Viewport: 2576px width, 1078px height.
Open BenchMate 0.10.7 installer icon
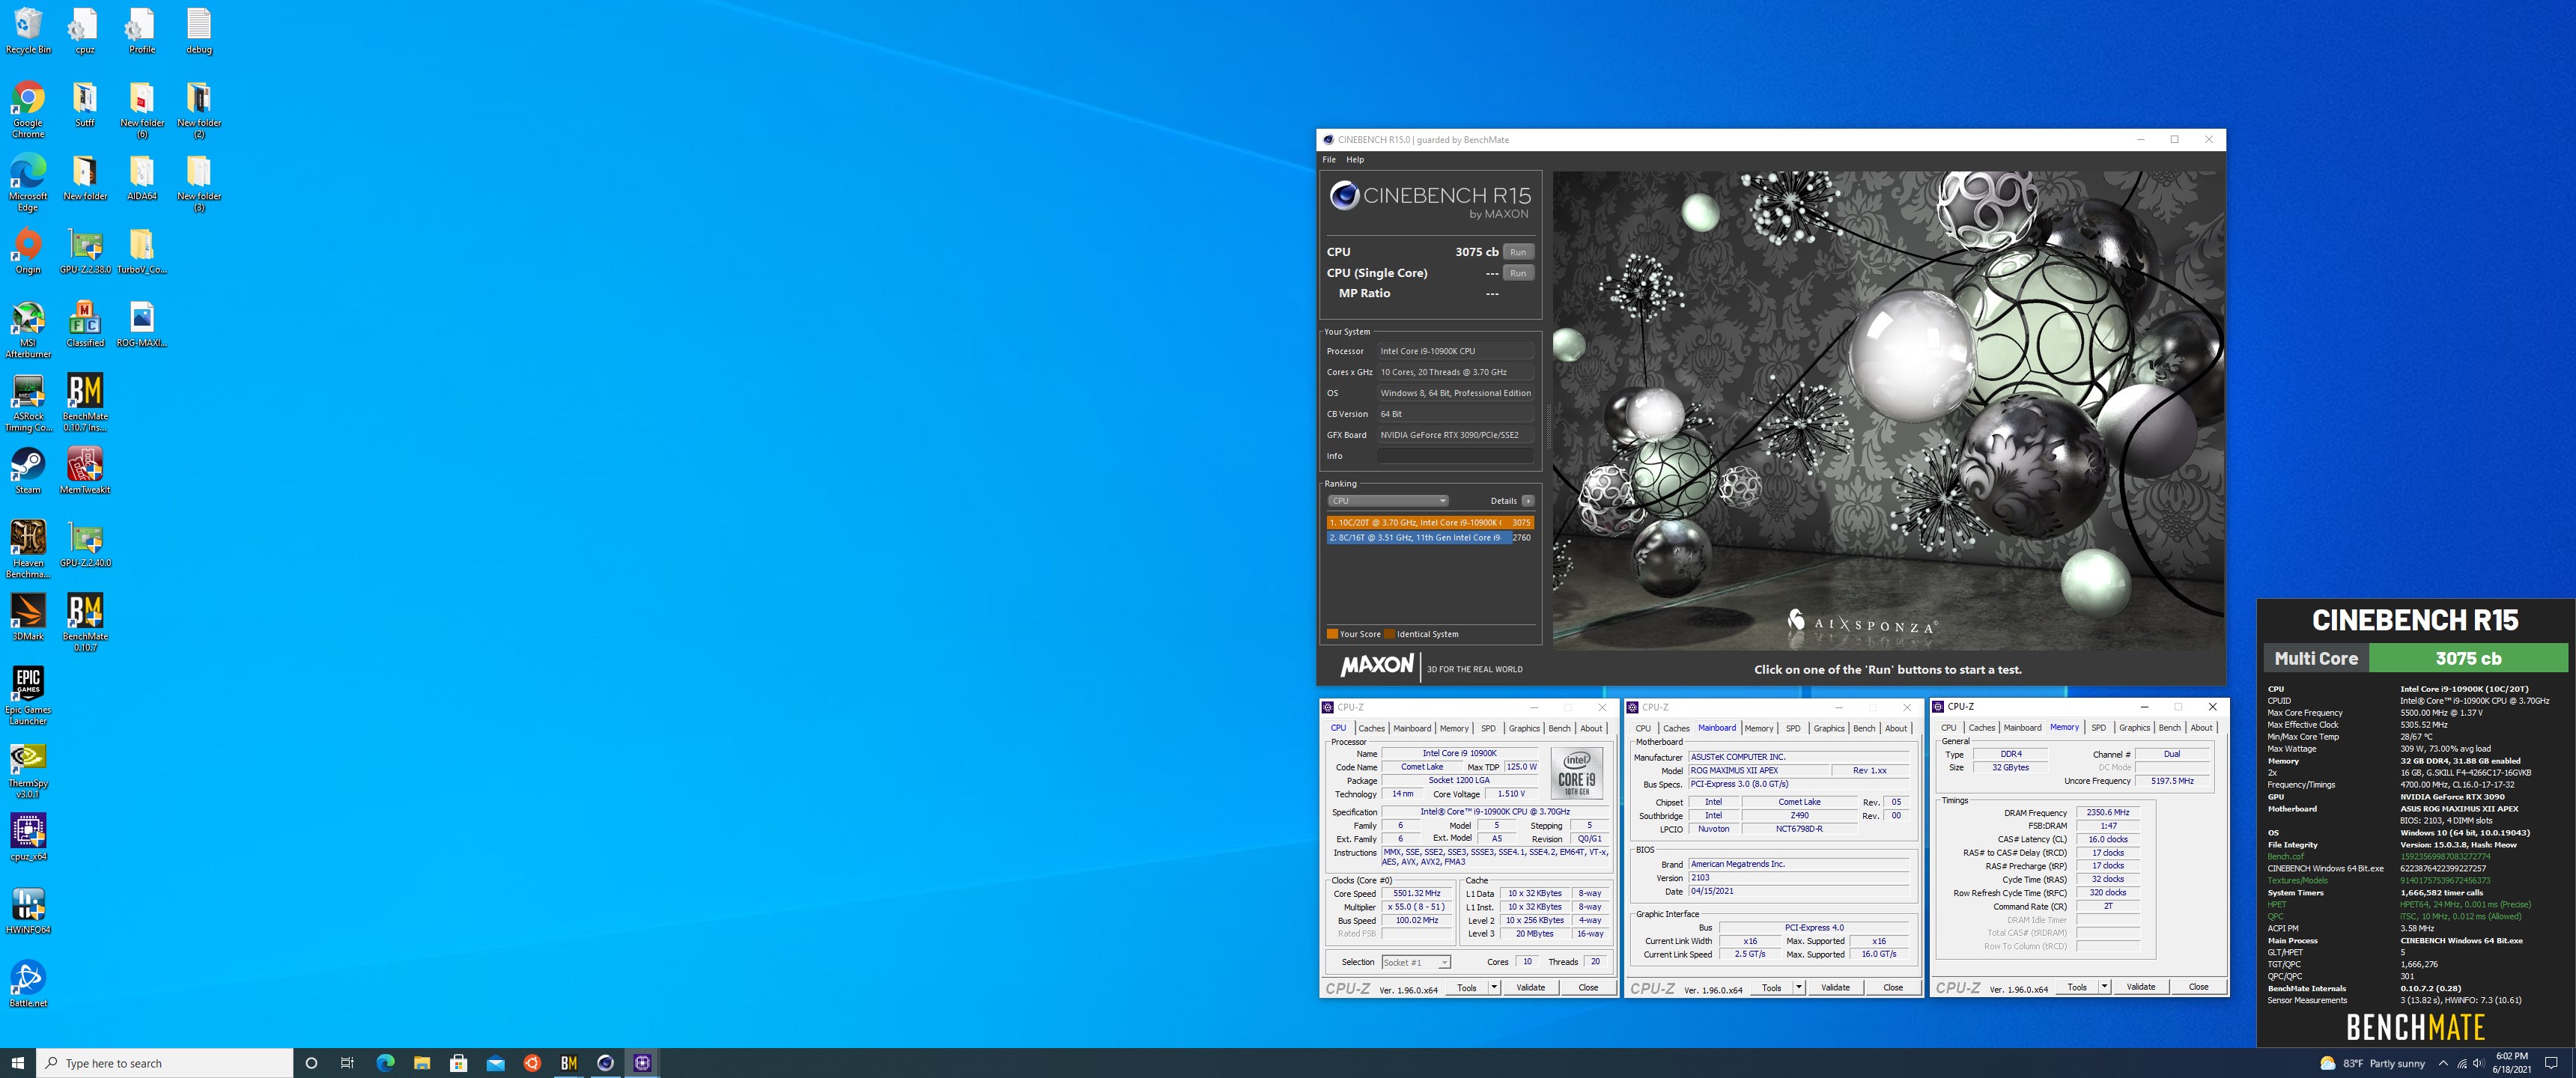[85, 403]
